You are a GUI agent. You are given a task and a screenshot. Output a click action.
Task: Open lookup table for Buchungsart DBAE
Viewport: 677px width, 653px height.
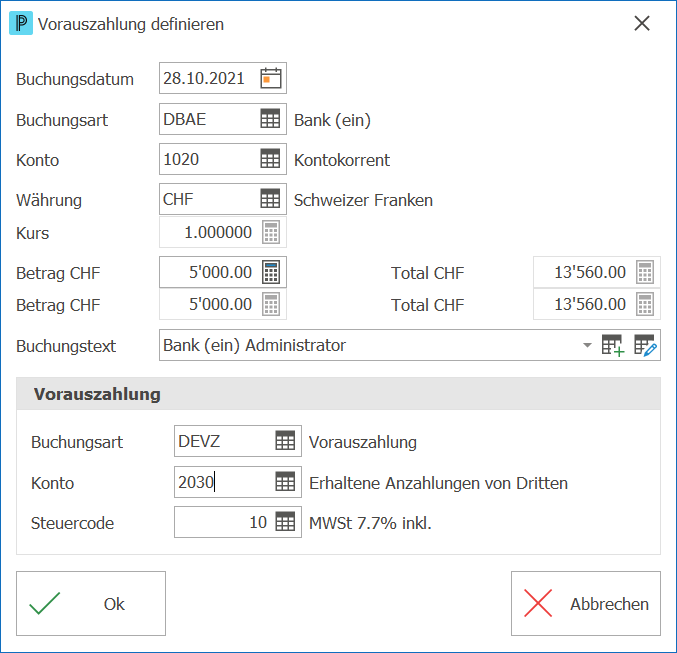(x=271, y=119)
